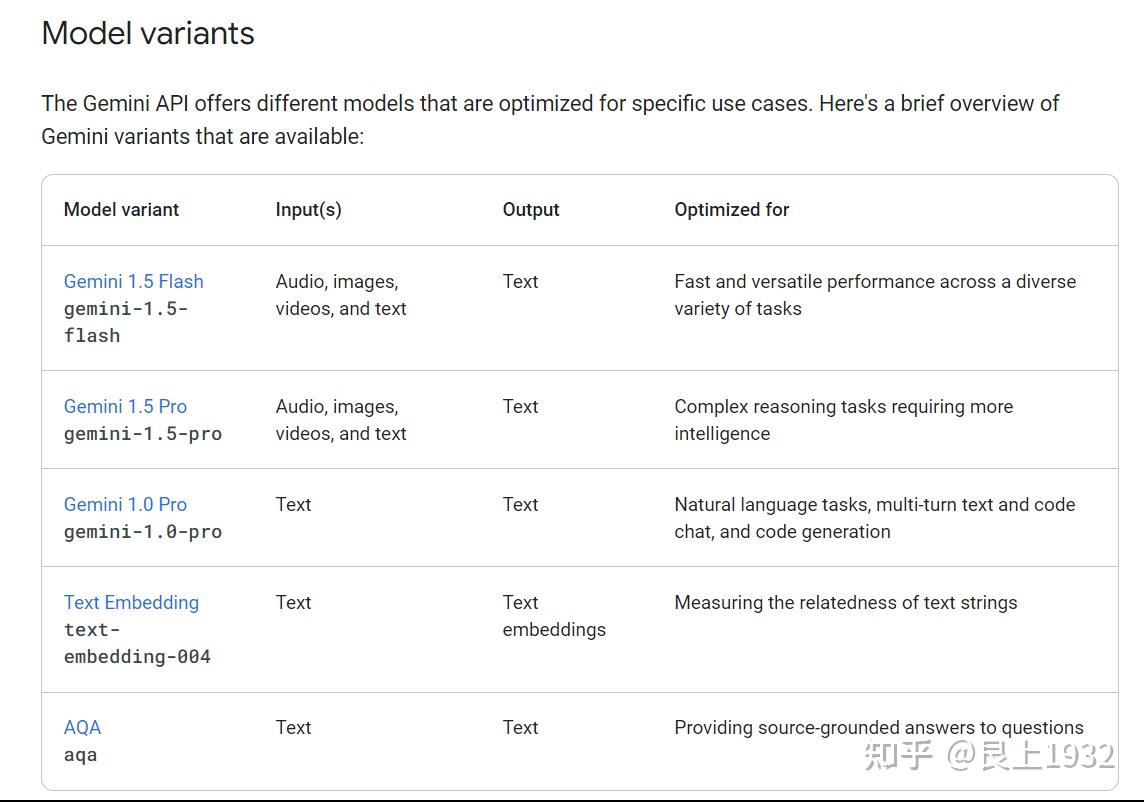
Task: Click the Input(s) column header
Action: pos(308,209)
